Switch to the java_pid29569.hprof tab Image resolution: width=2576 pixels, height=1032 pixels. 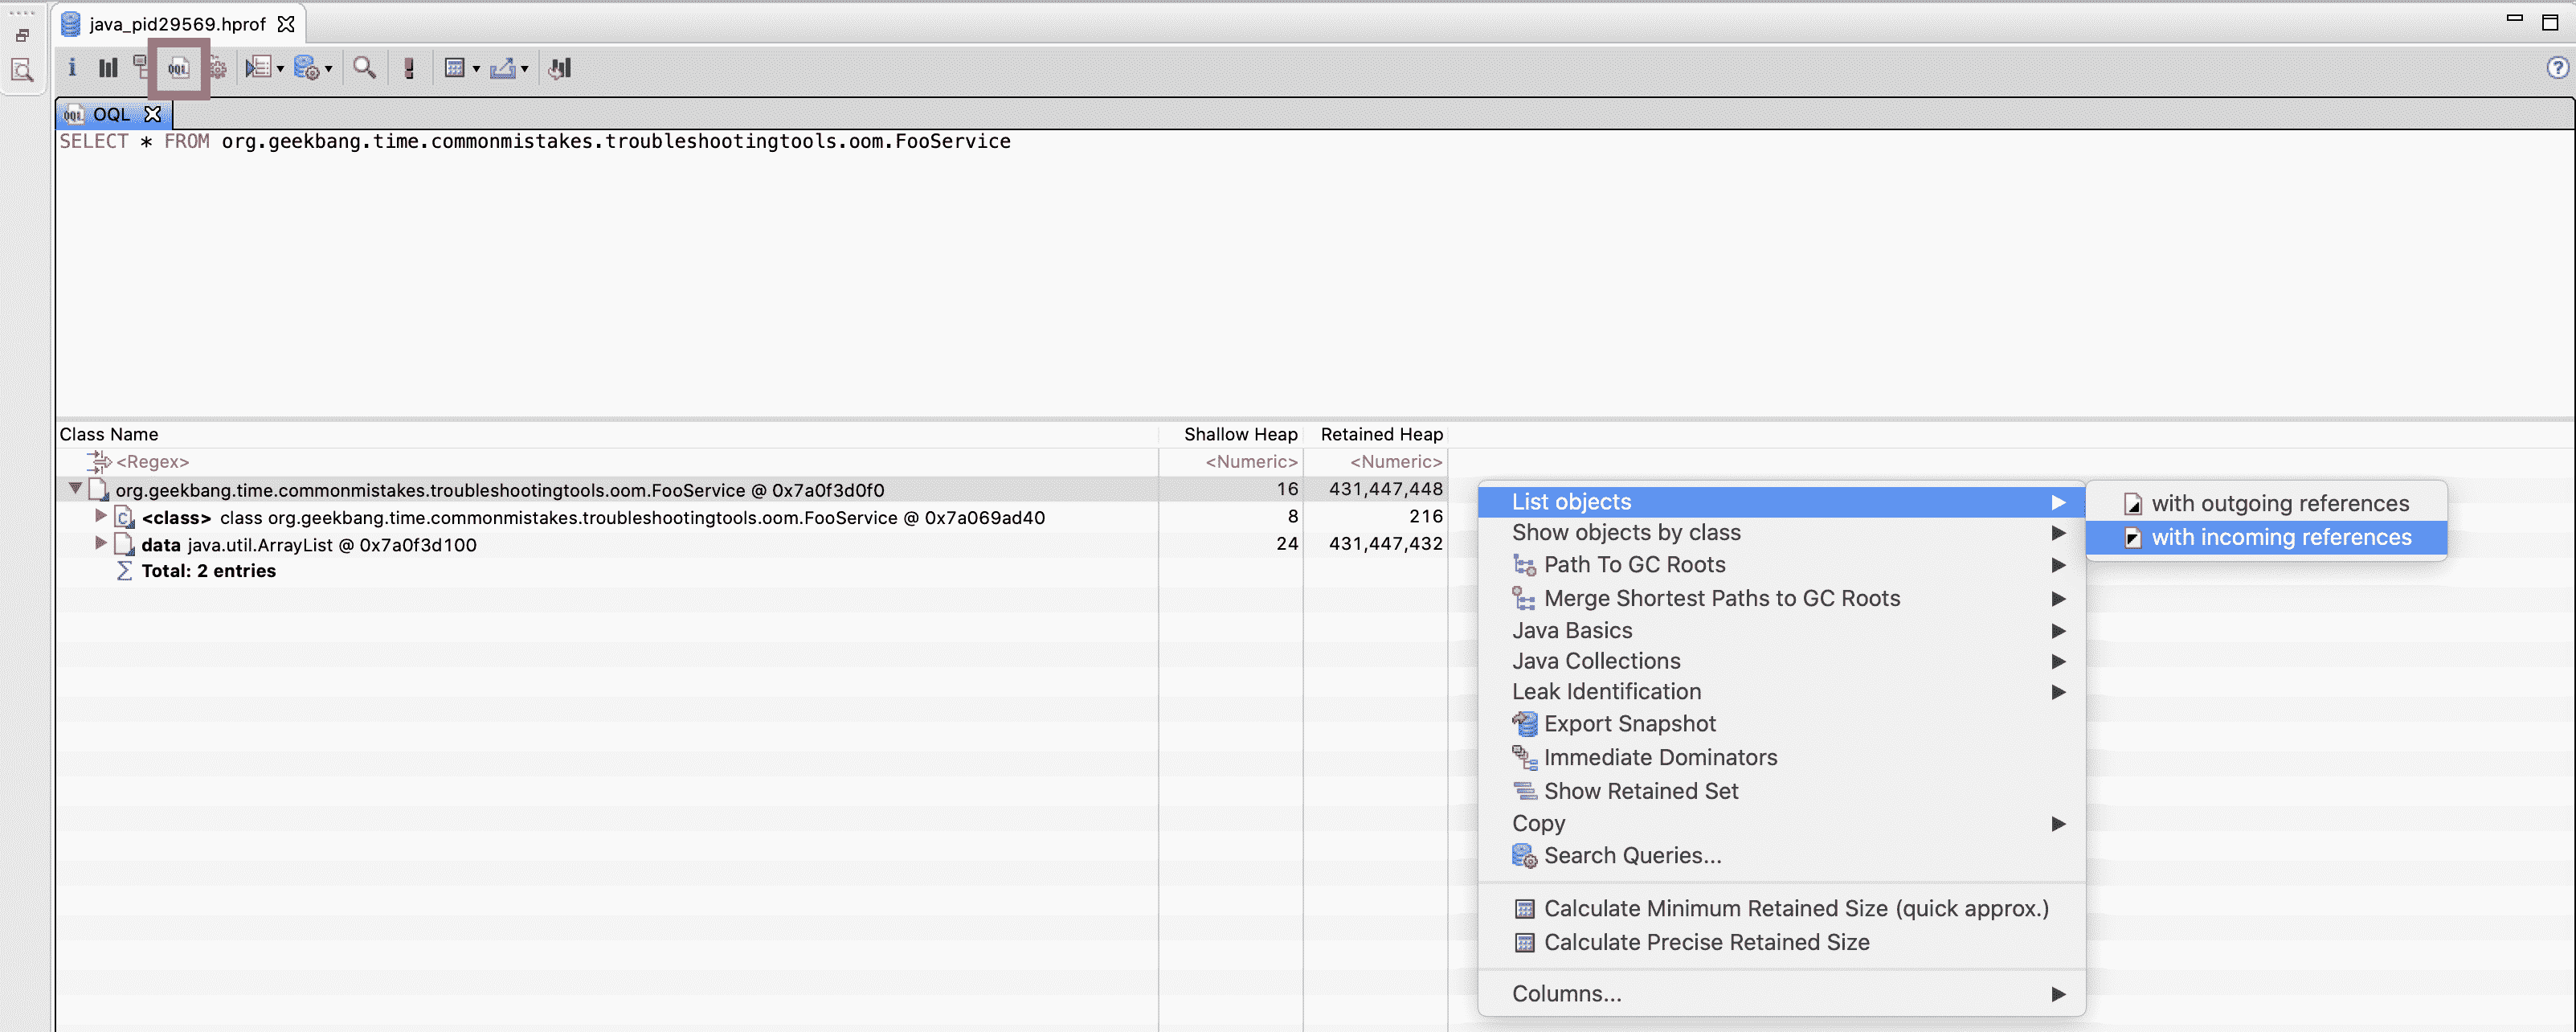coord(176,24)
